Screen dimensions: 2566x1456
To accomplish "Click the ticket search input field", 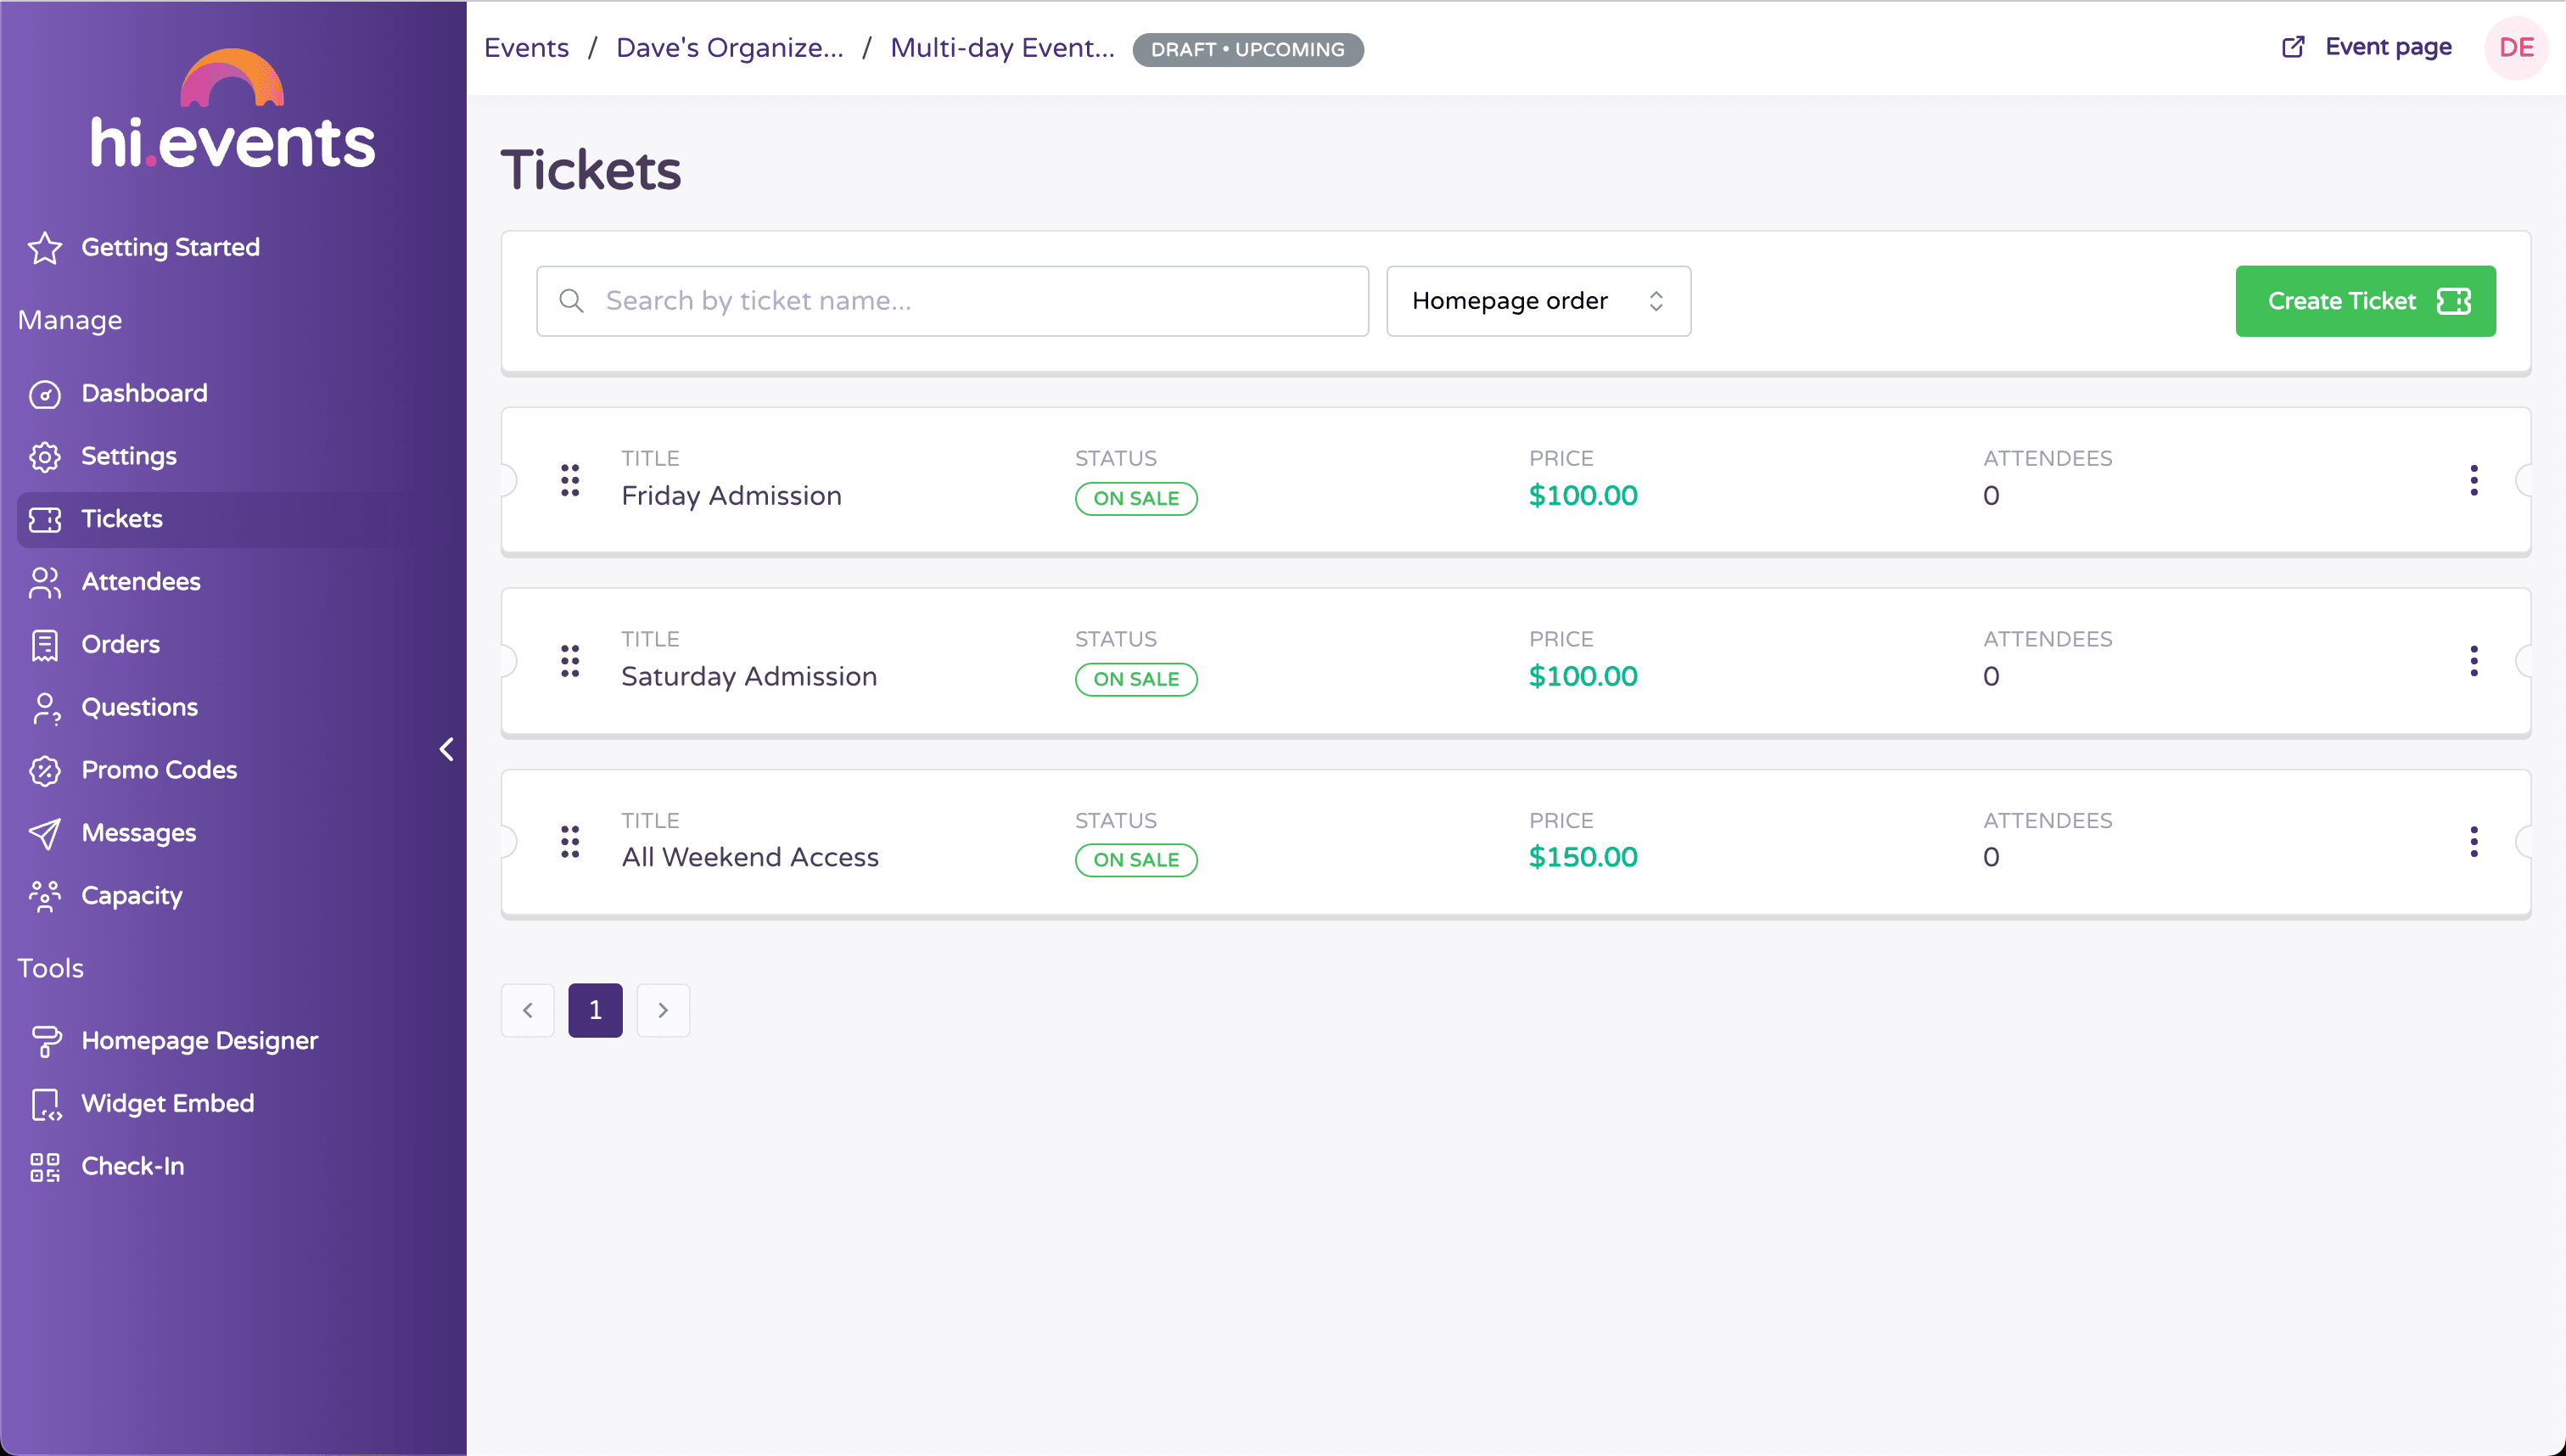I will 954,300.
